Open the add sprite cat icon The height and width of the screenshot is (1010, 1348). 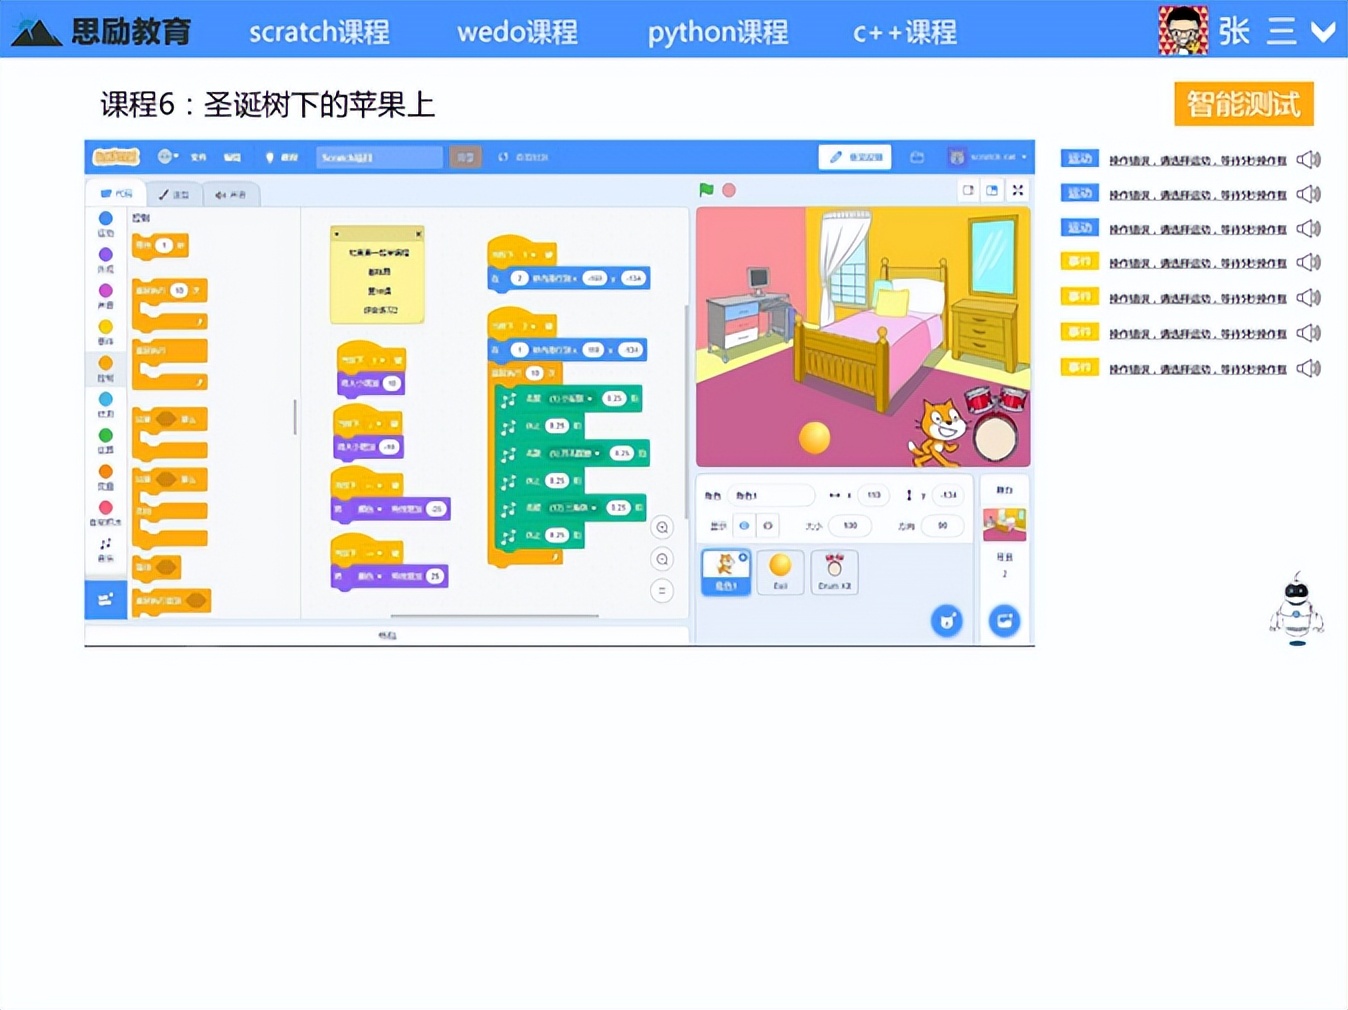pos(947,621)
